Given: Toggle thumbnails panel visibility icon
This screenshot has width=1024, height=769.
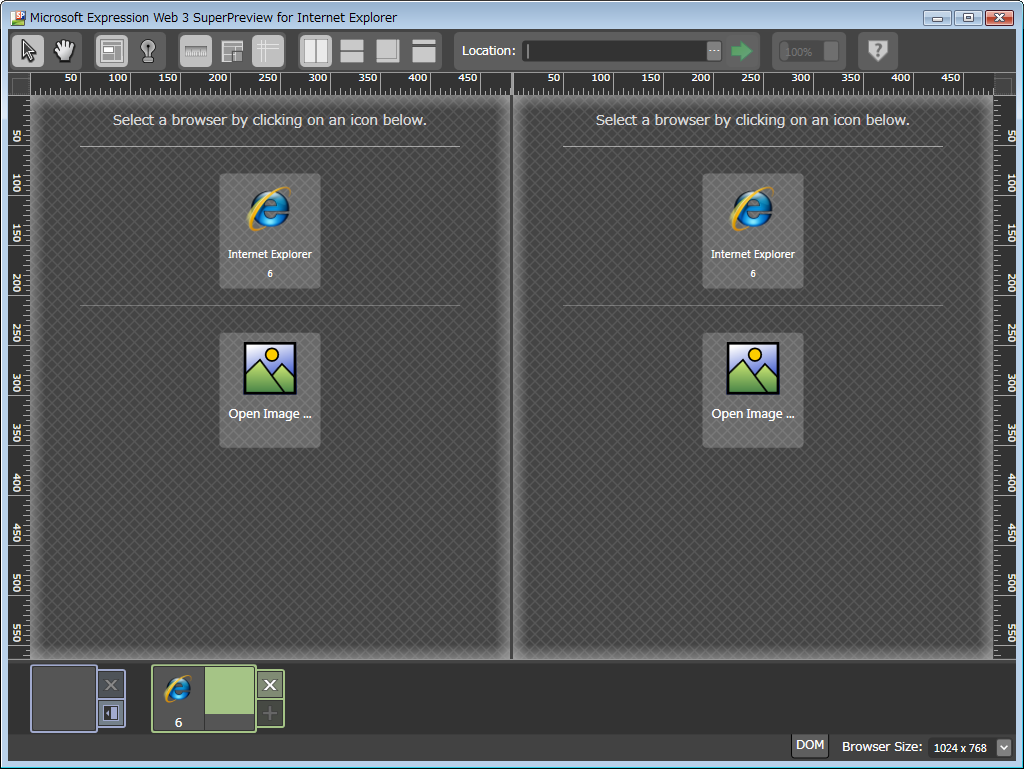Looking at the screenshot, I should point(232,51).
